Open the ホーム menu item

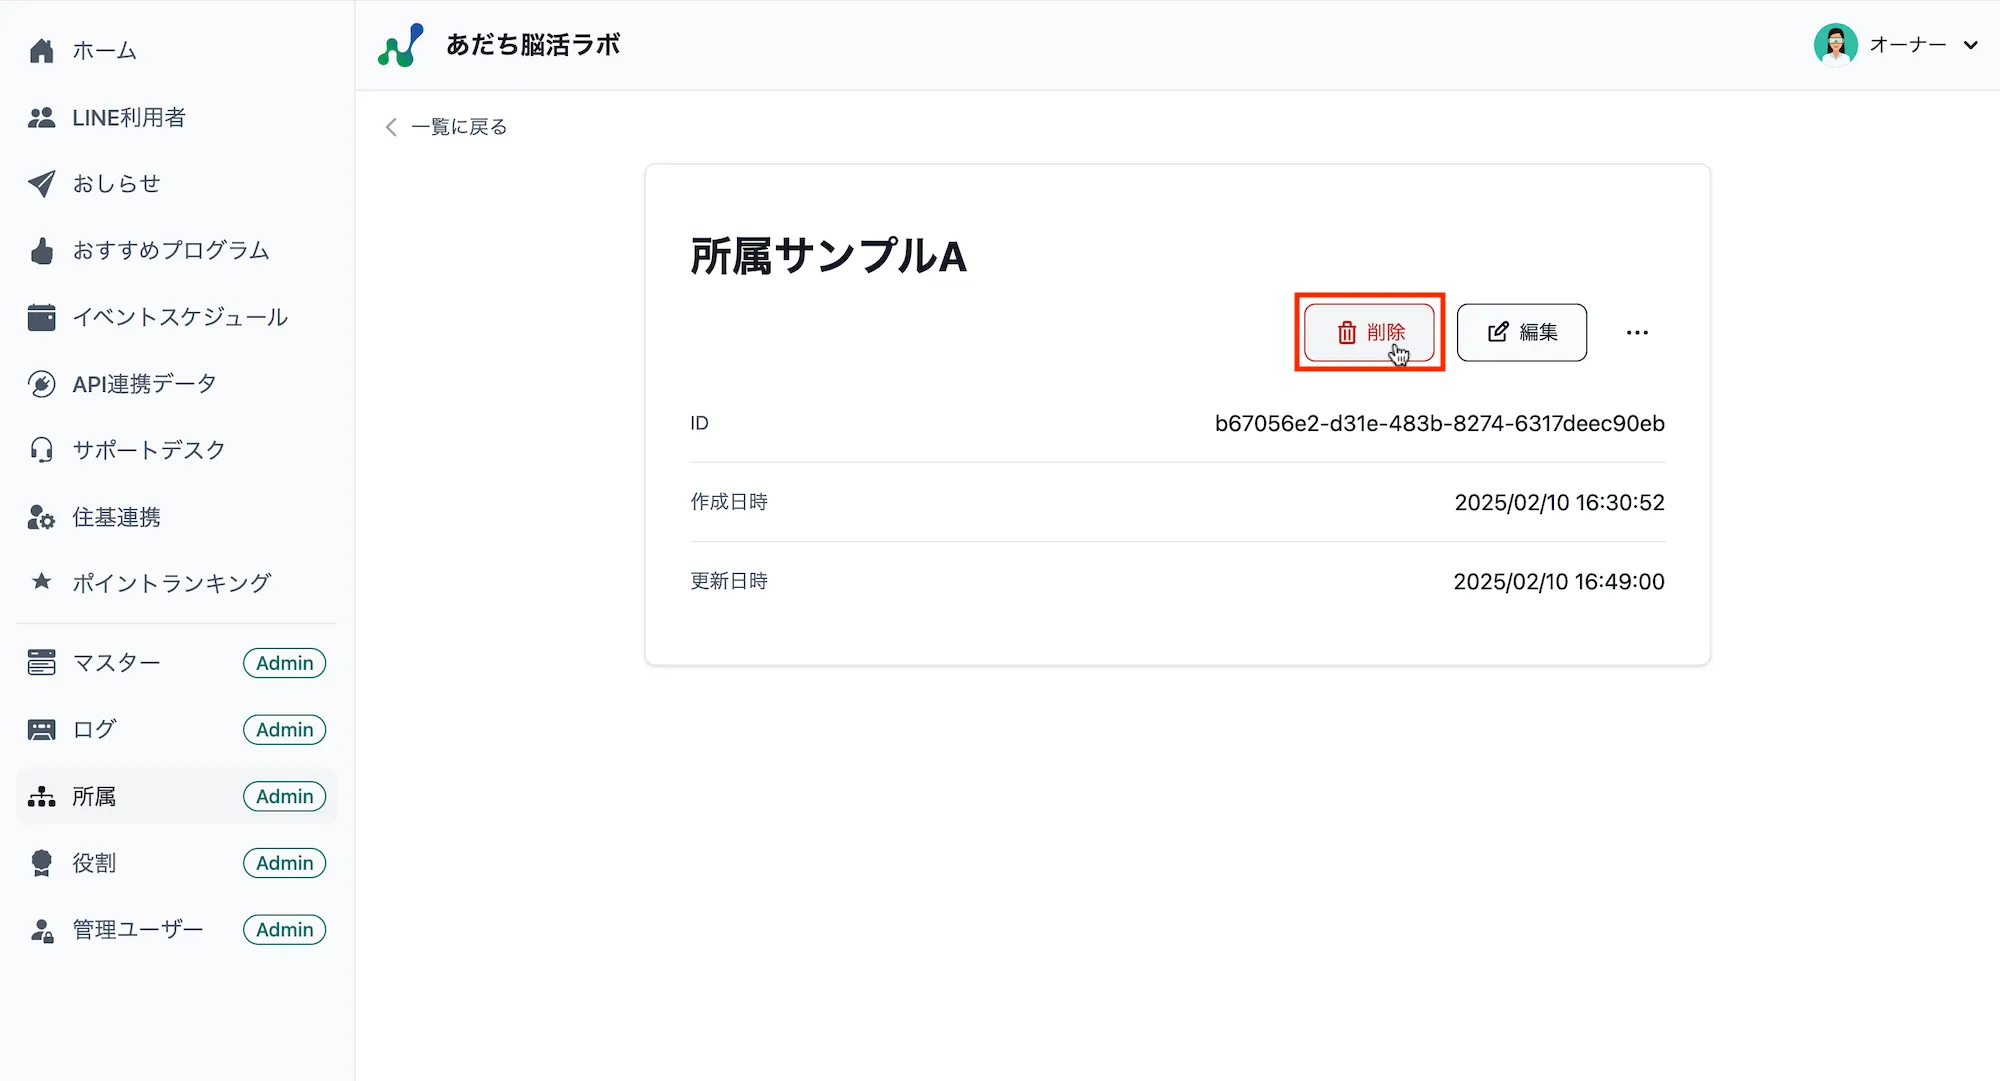point(177,51)
